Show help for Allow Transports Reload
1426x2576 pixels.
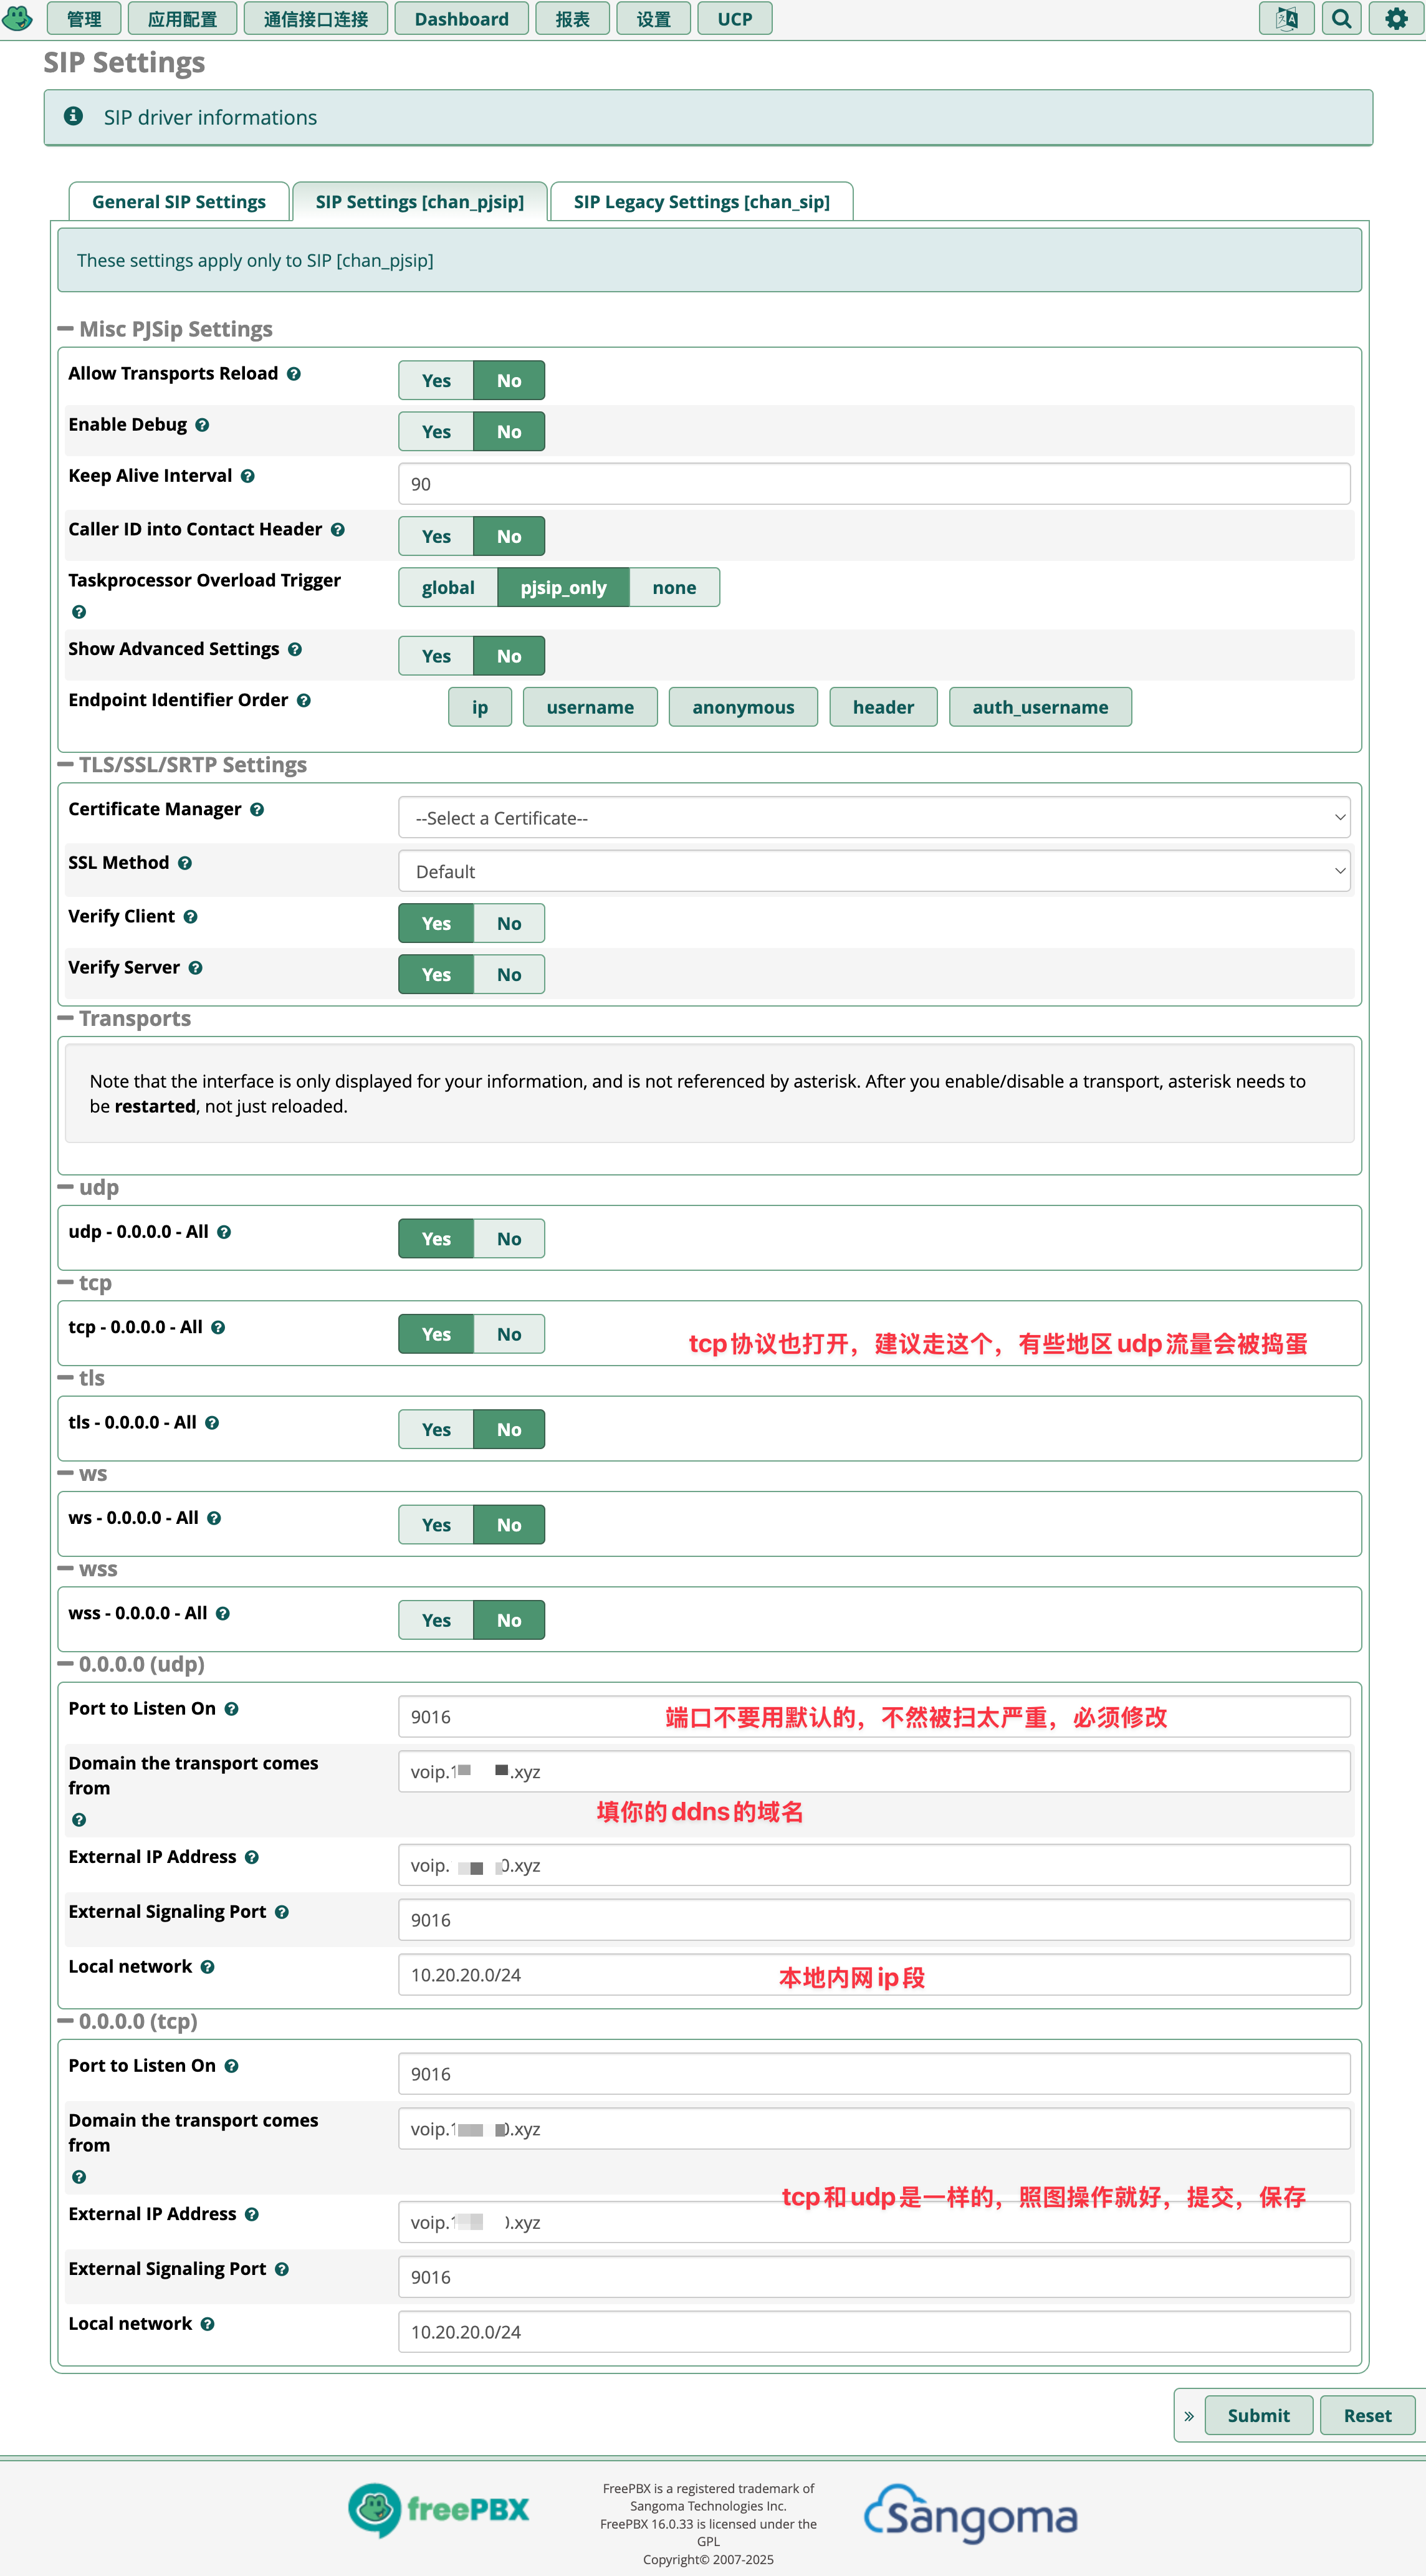[294, 374]
